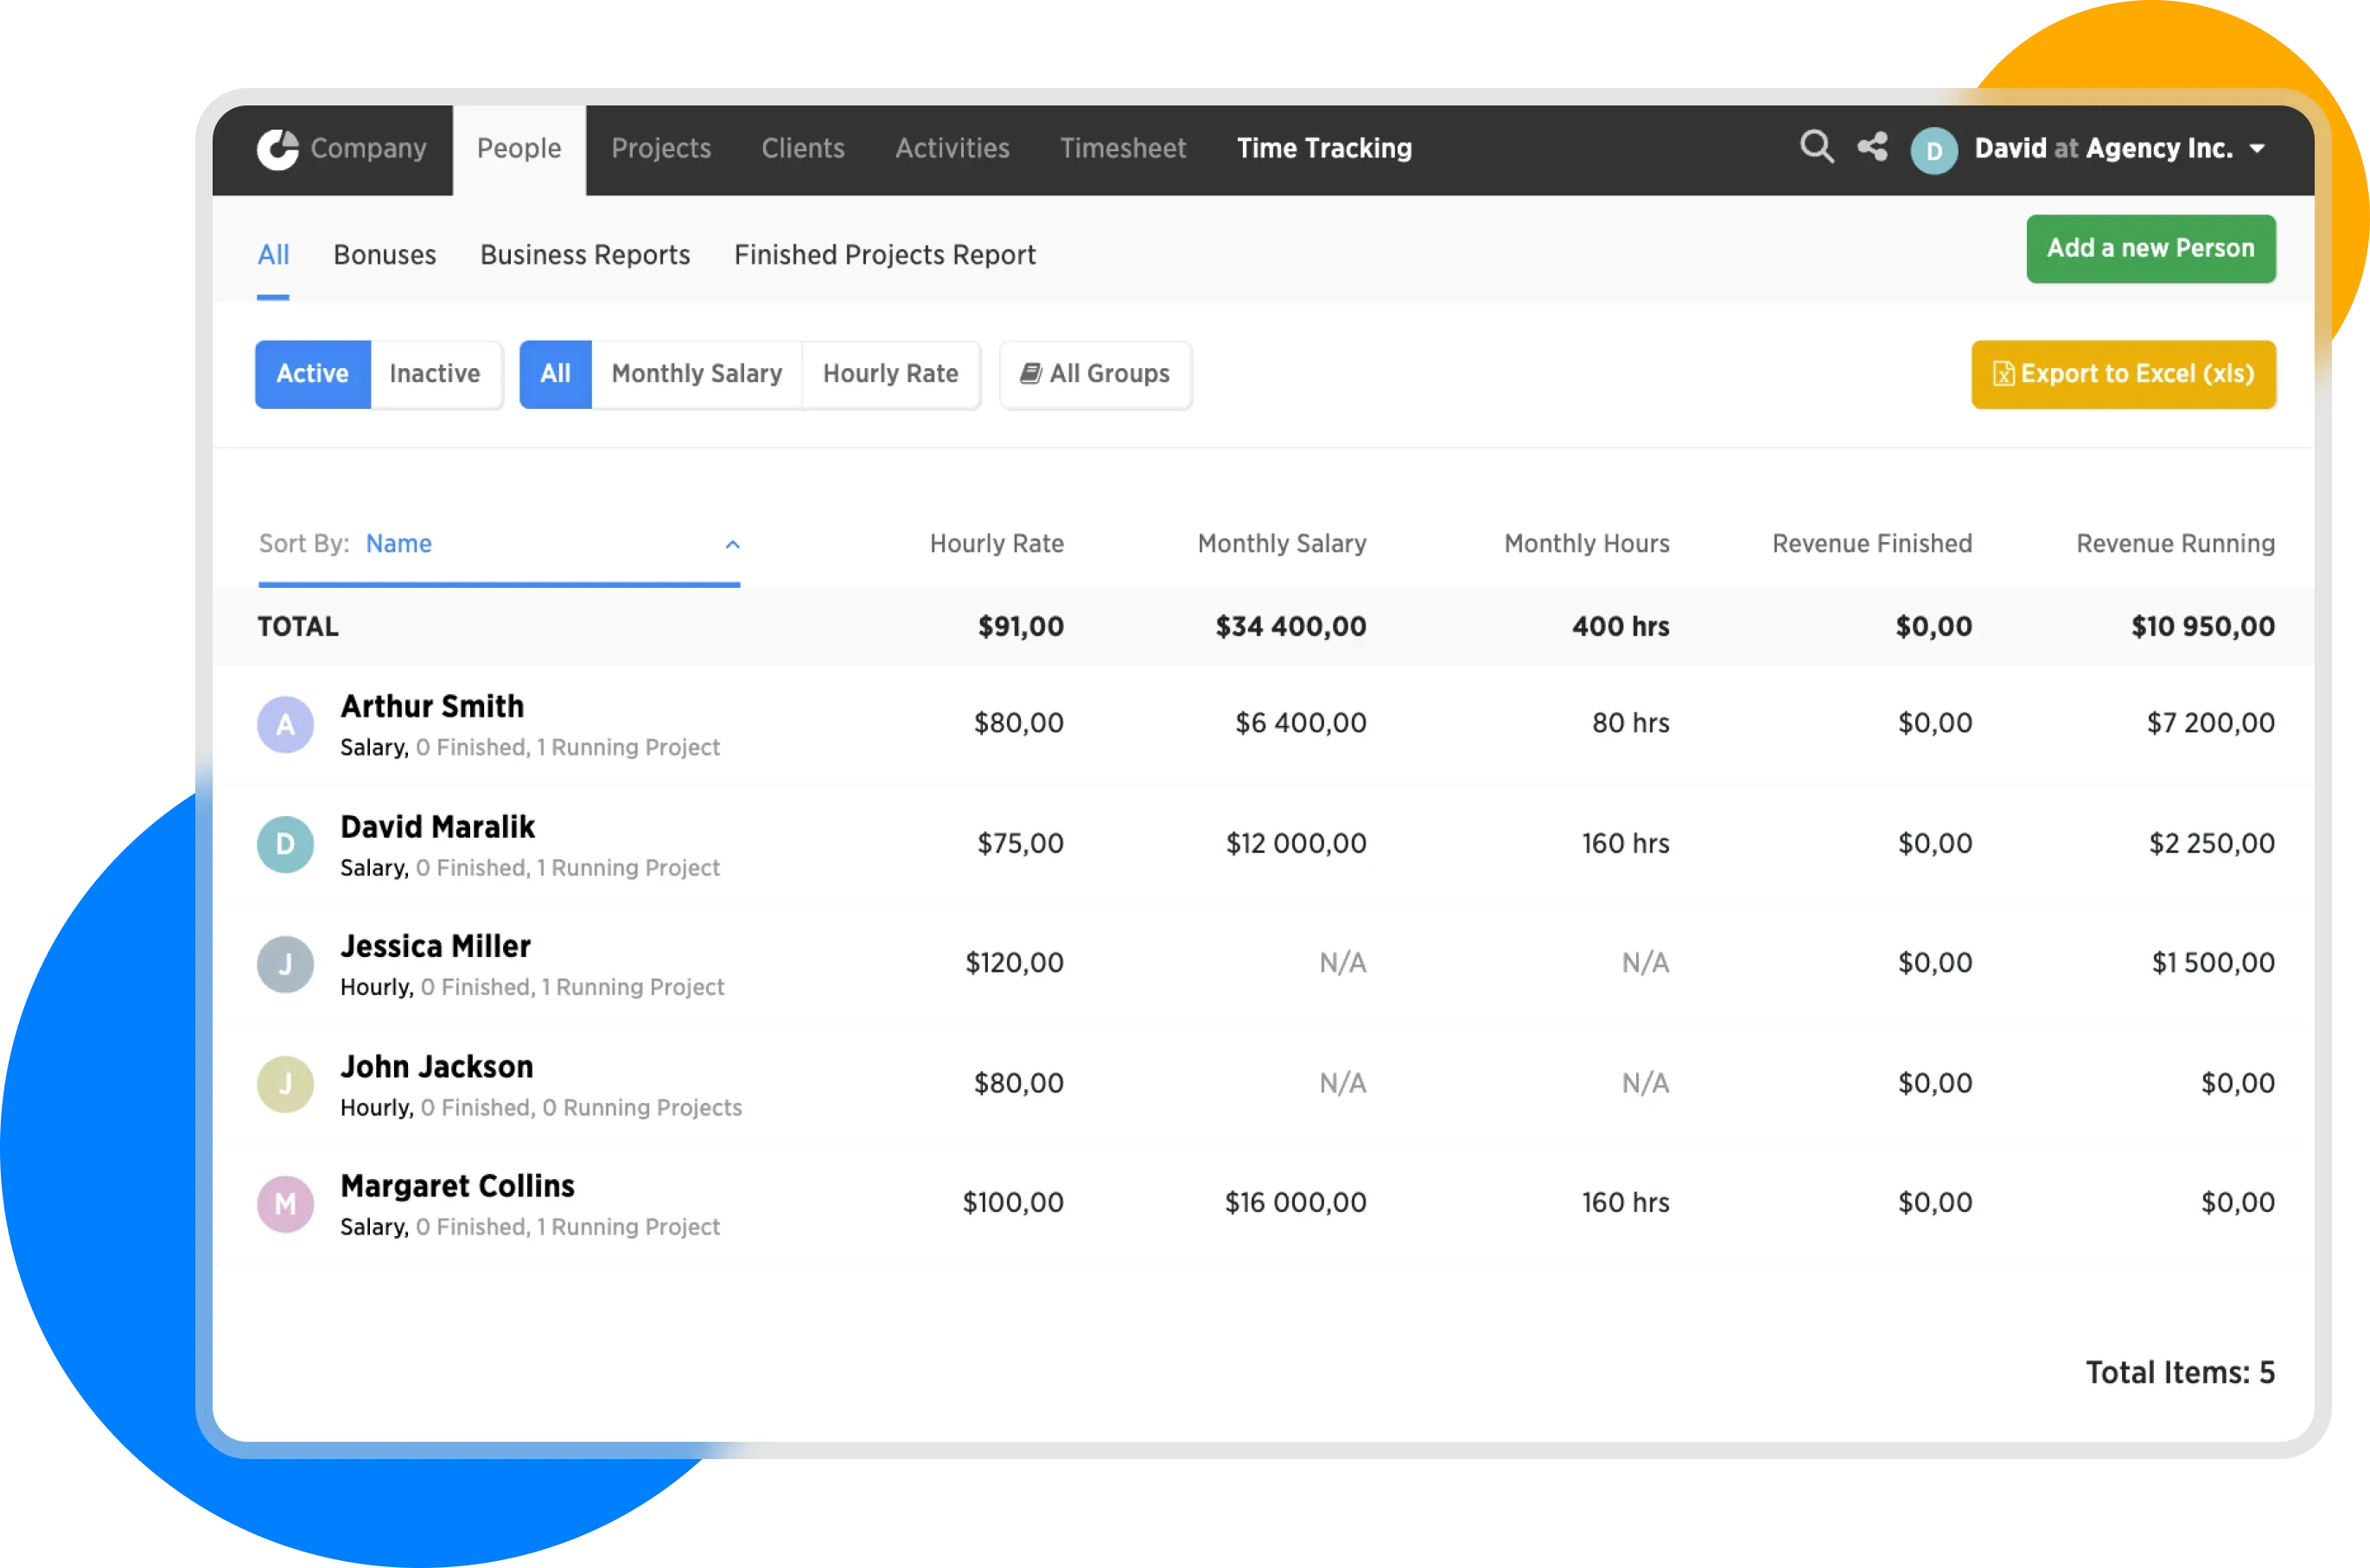Screen dimensions: 2370x1568
Task: Open the Projects tab
Action: pyautogui.click(x=660, y=149)
